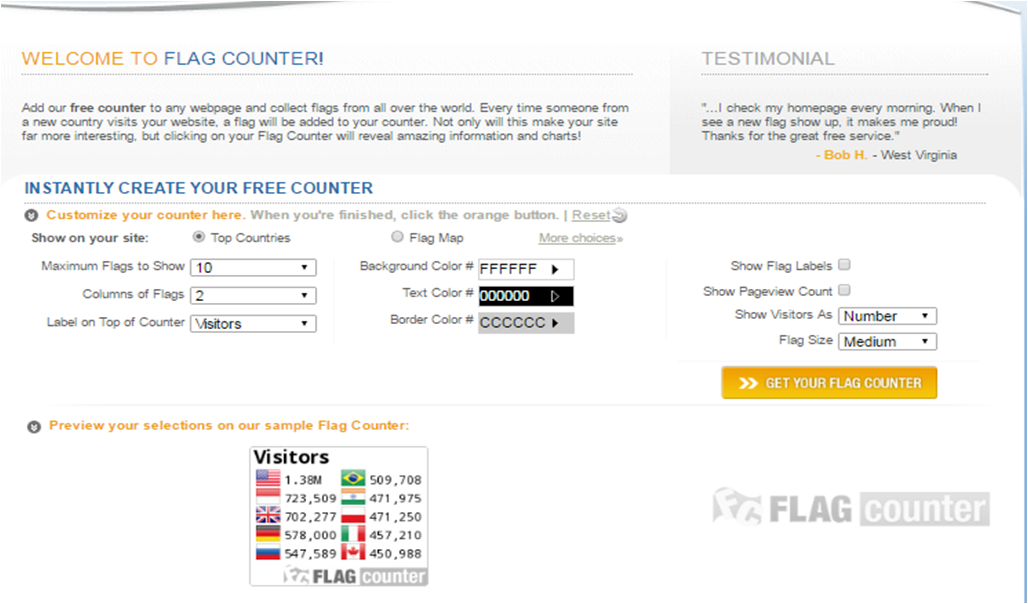Click the 457,210 visitor count
Viewport: 1028px width, 604px height.
coord(395,535)
